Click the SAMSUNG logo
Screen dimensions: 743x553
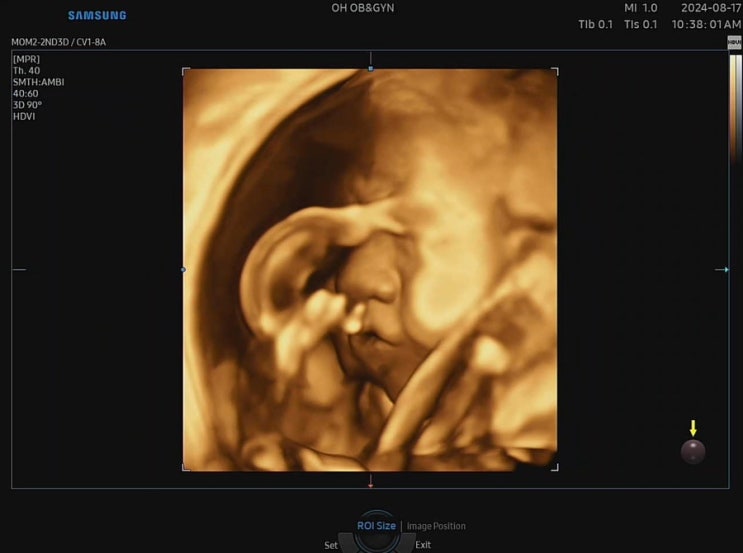[x=97, y=16]
